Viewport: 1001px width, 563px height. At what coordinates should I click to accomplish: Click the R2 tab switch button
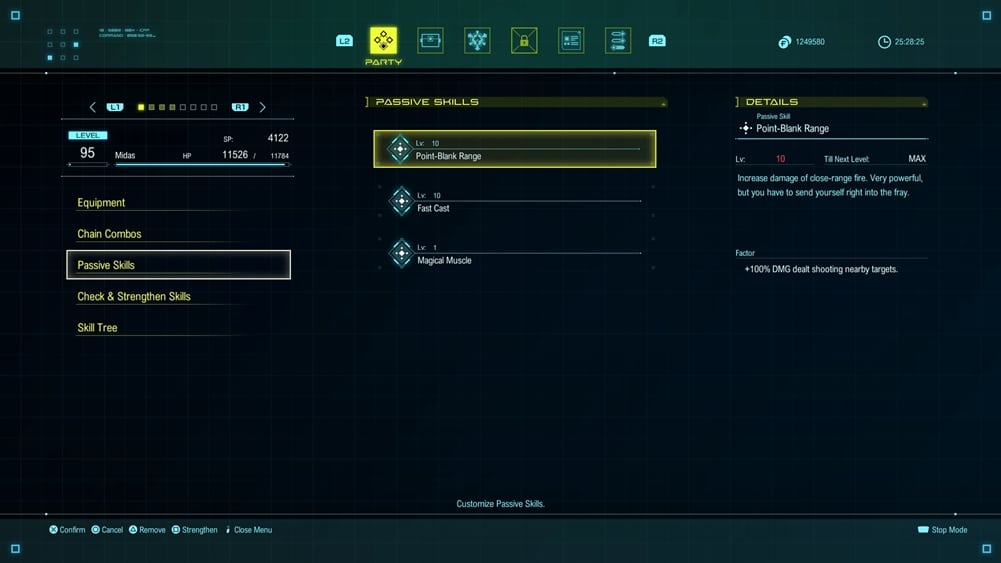(x=657, y=41)
